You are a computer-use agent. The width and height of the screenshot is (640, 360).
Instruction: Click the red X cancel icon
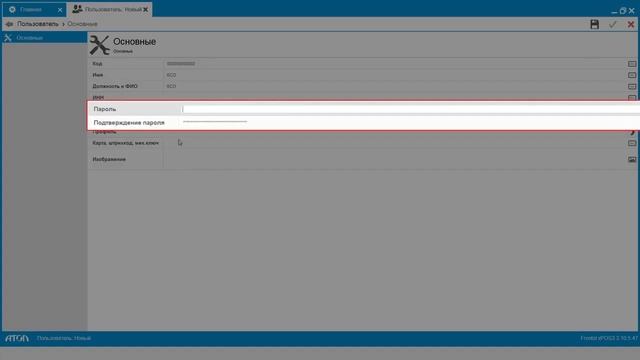click(631, 24)
